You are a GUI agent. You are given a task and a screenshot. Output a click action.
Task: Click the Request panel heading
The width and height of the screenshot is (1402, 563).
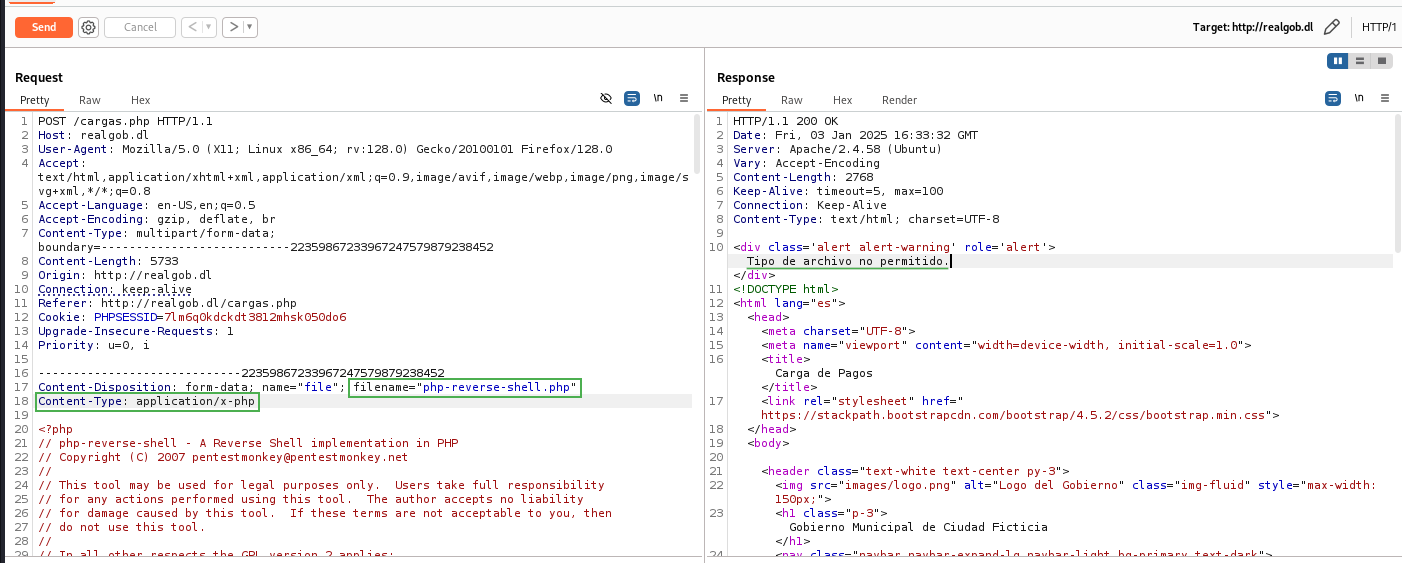click(39, 77)
